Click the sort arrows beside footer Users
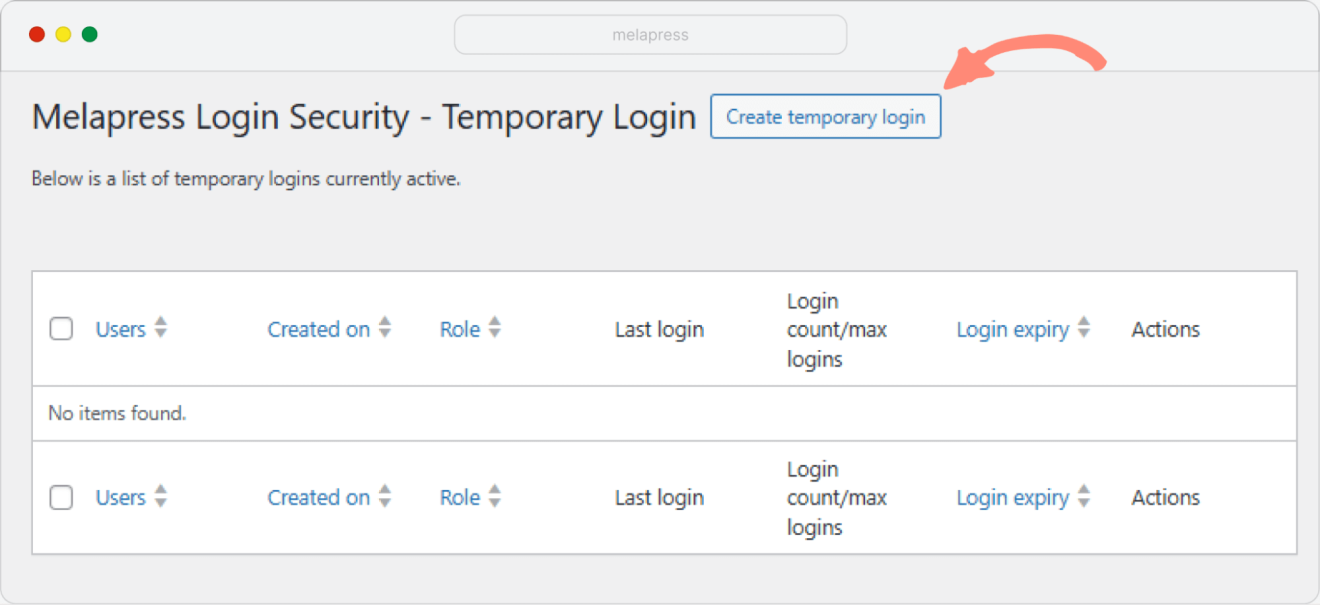 coord(161,496)
